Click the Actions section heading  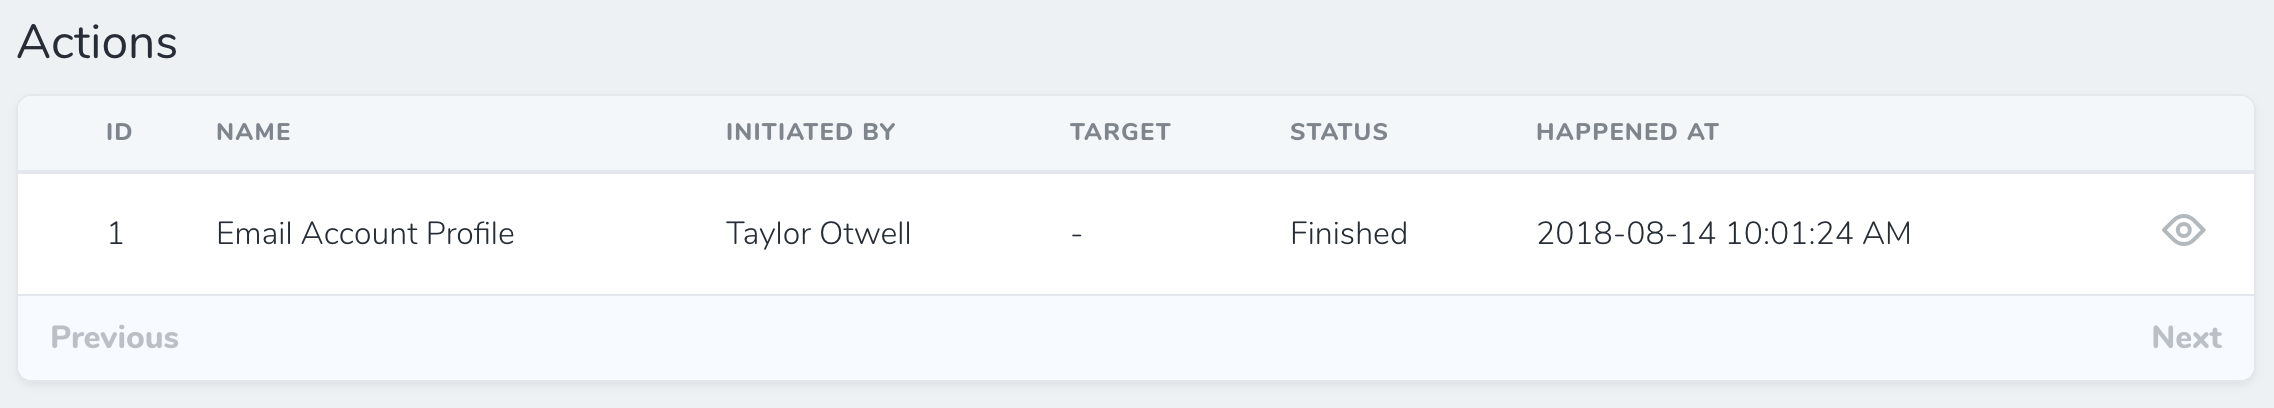click(97, 43)
